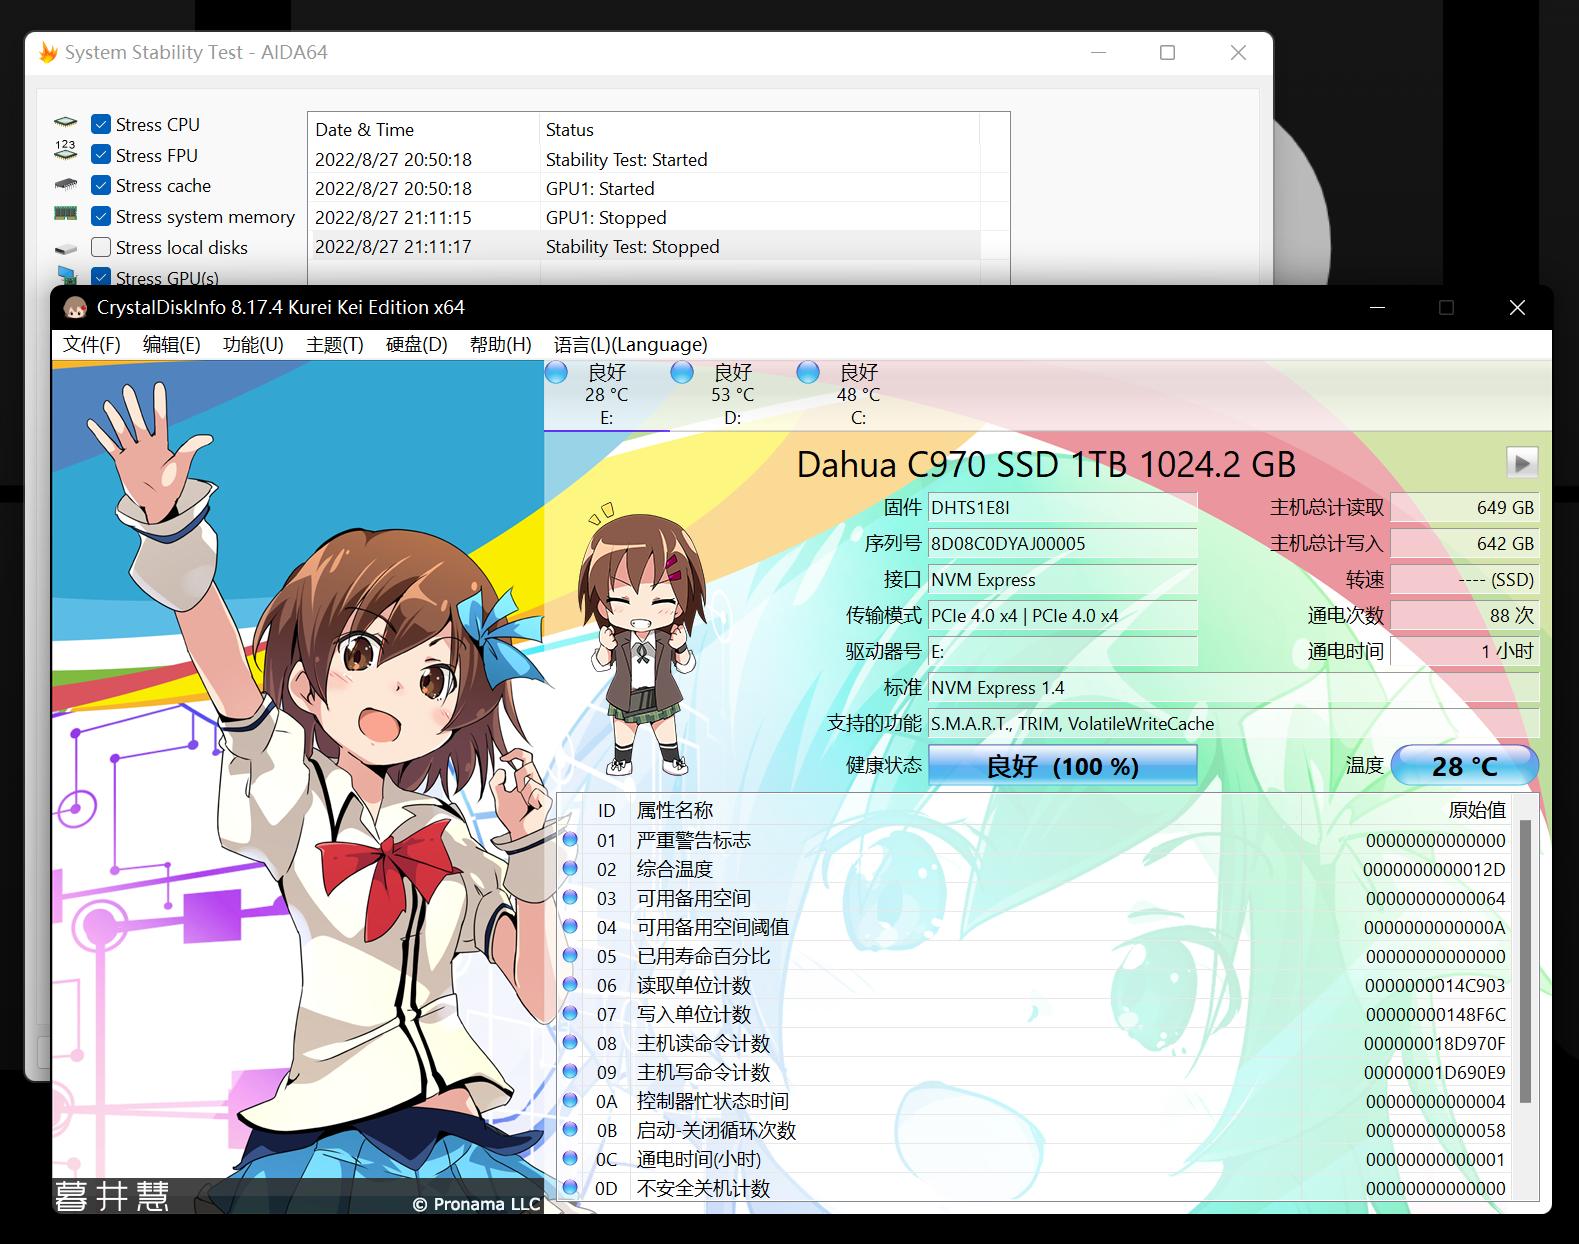Open the 文件(F) menu
The width and height of the screenshot is (1579, 1244).
pyautogui.click(x=91, y=345)
